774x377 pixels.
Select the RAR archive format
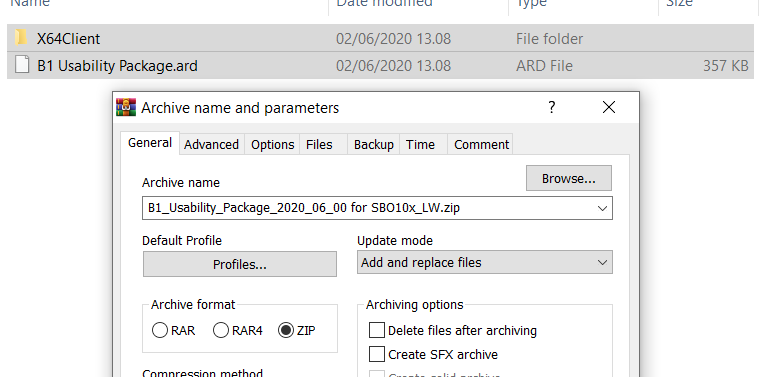[x=160, y=330]
